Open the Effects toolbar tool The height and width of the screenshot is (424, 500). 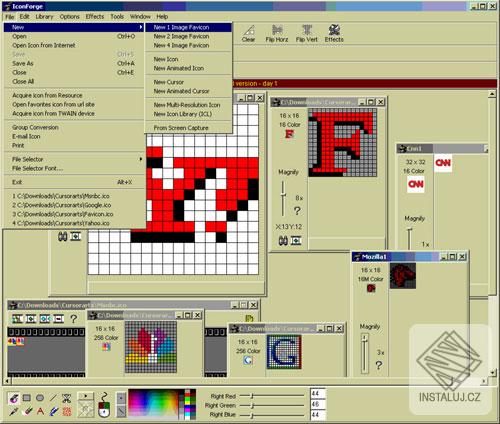point(334,34)
